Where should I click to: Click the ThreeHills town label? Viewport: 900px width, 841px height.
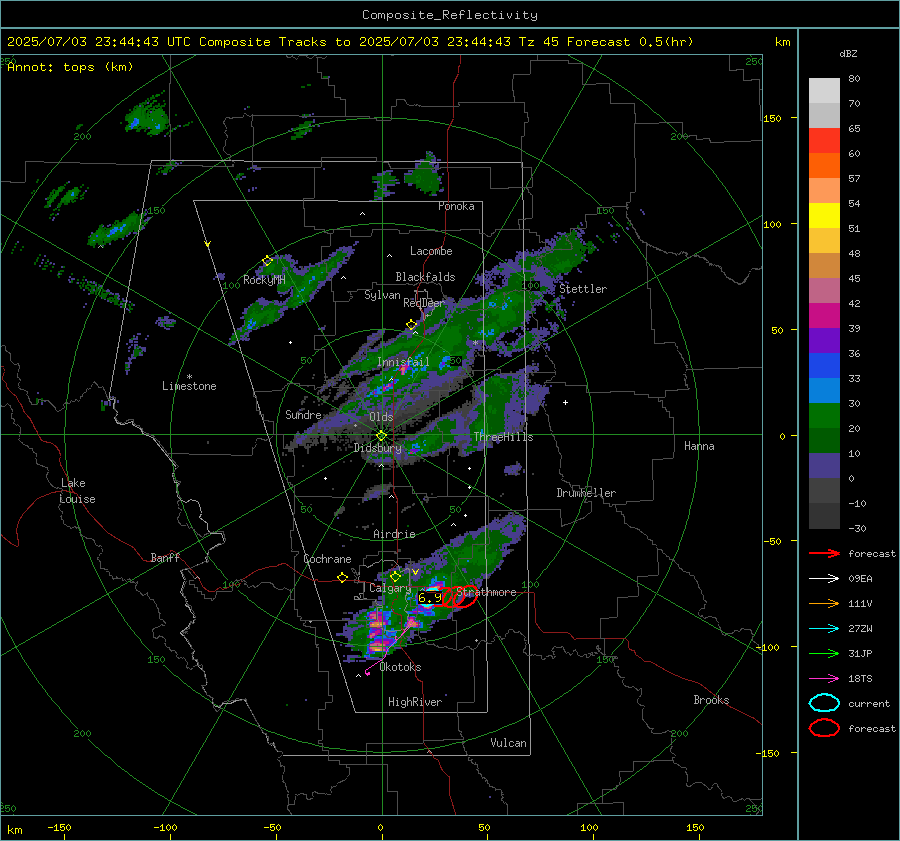(x=503, y=437)
